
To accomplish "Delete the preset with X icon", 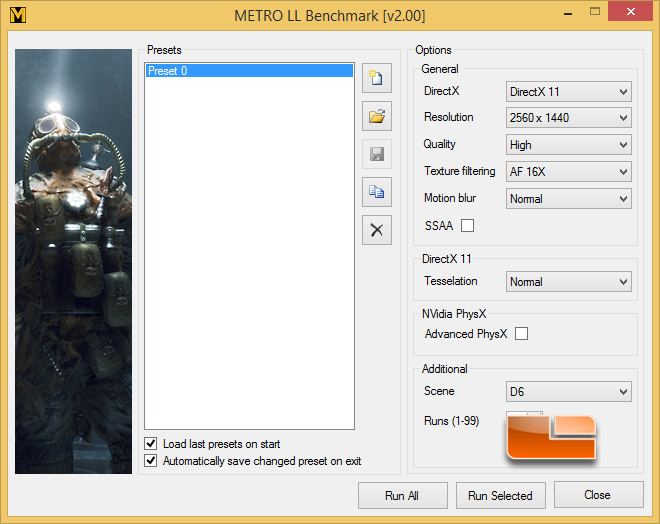I will (377, 230).
